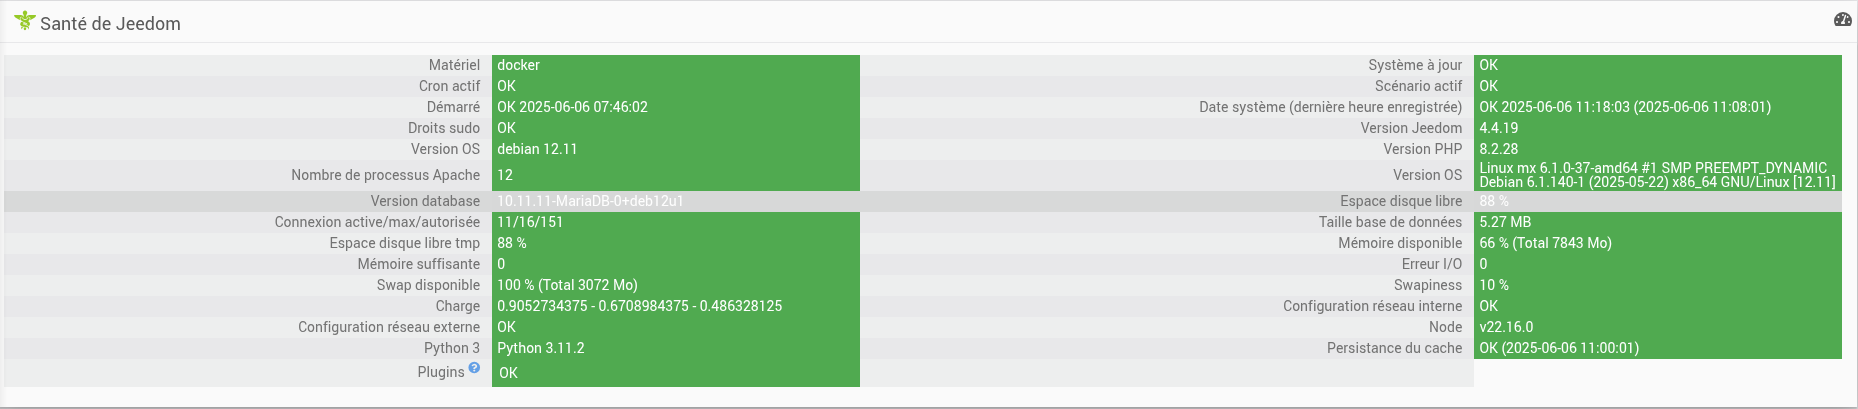Select the Version Jeedom 4.4.19 cell
Viewport: 1858px width, 409px height.
[x=1658, y=128]
